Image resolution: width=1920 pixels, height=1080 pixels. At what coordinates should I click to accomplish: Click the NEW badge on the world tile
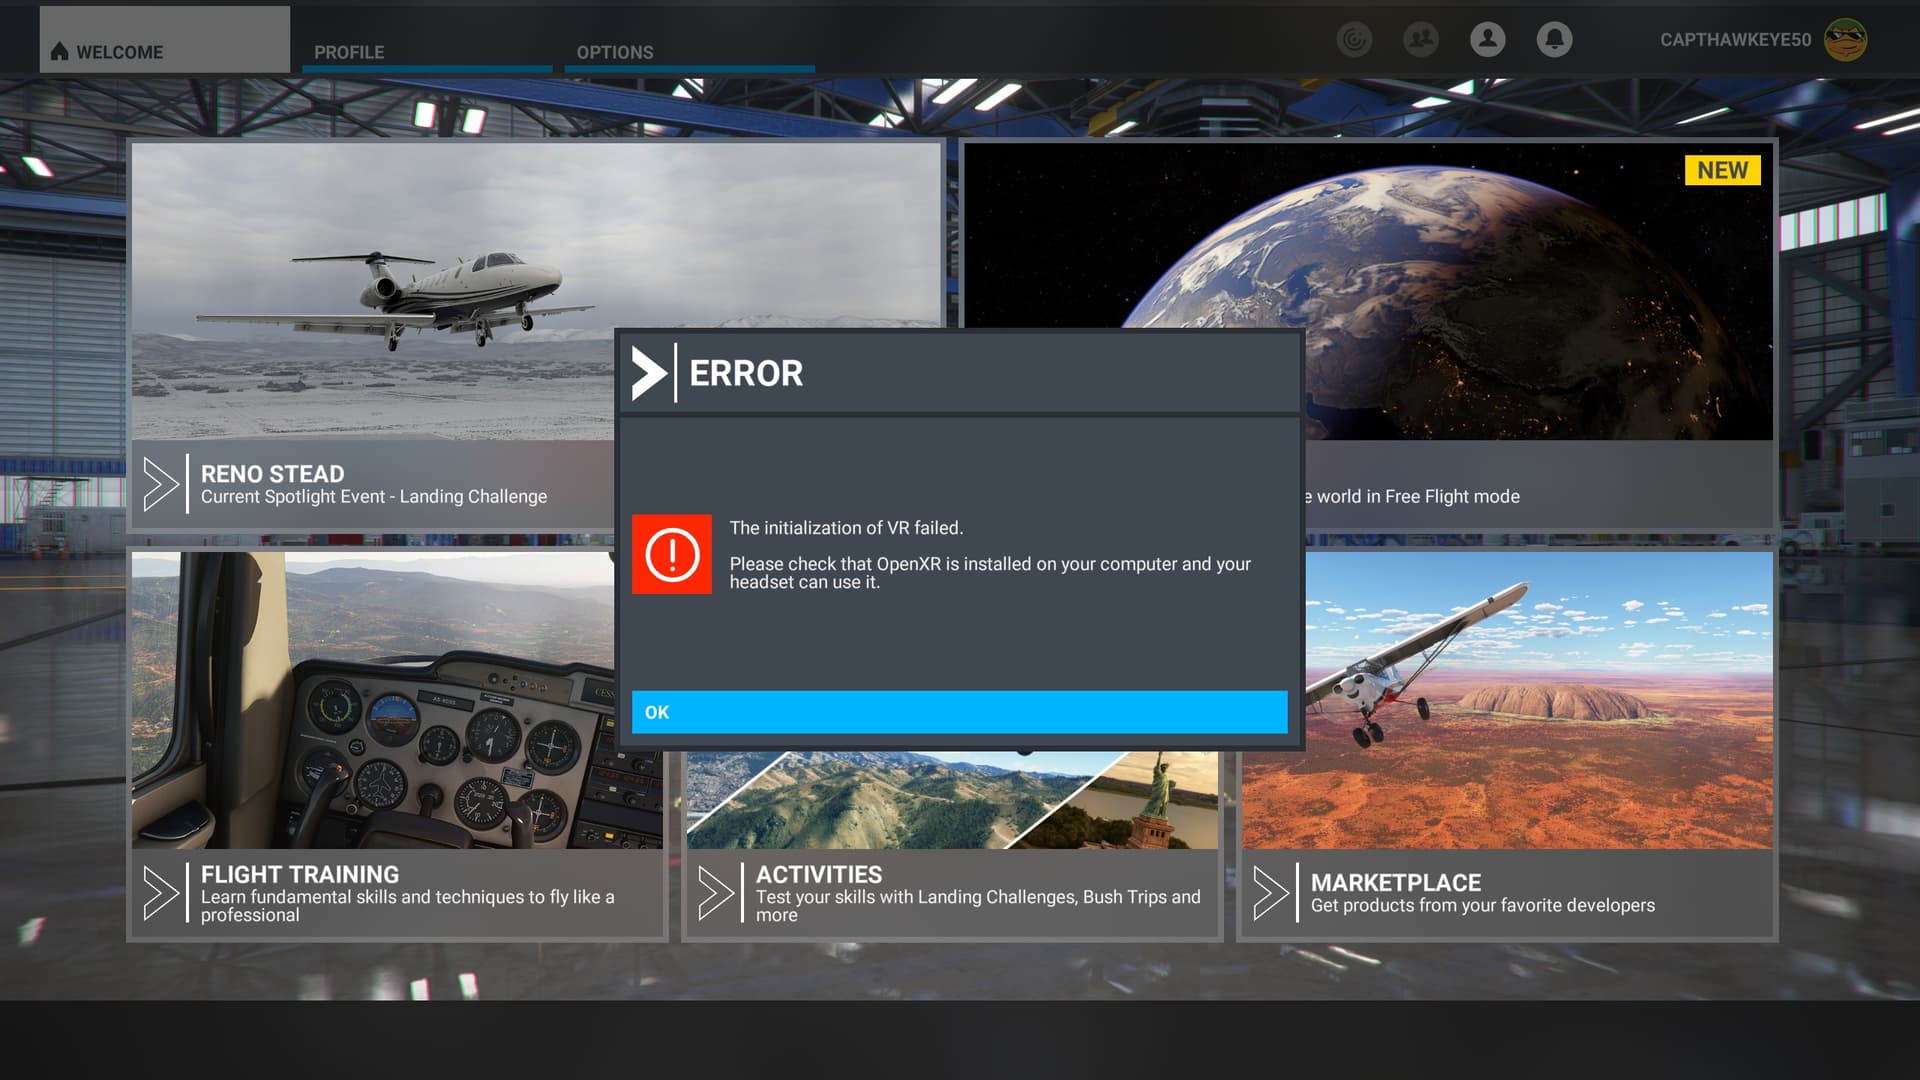1723,170
